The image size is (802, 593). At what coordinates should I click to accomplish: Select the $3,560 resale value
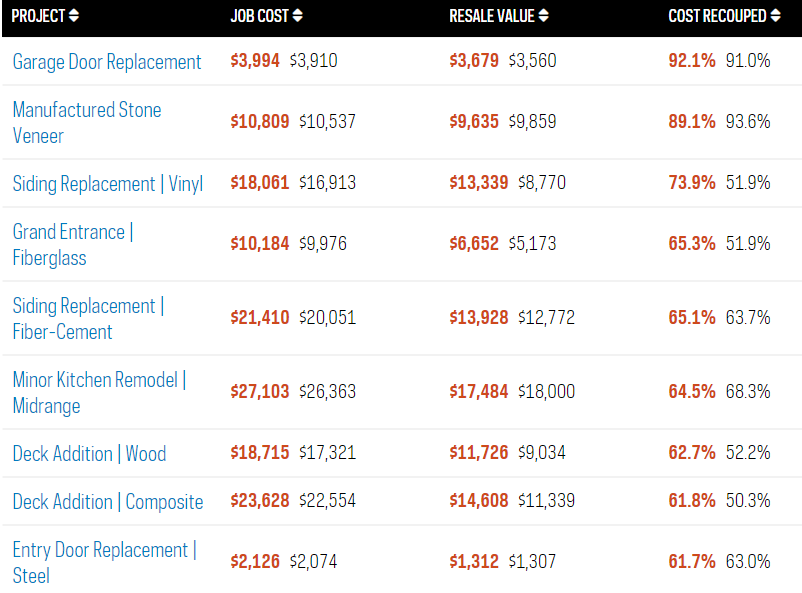(532, 61)
